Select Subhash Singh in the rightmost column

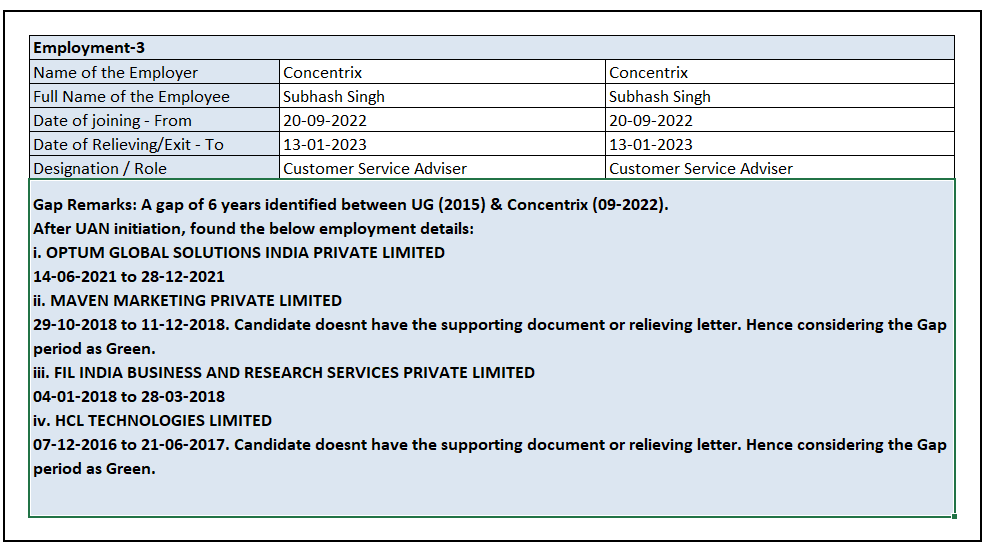779,96
